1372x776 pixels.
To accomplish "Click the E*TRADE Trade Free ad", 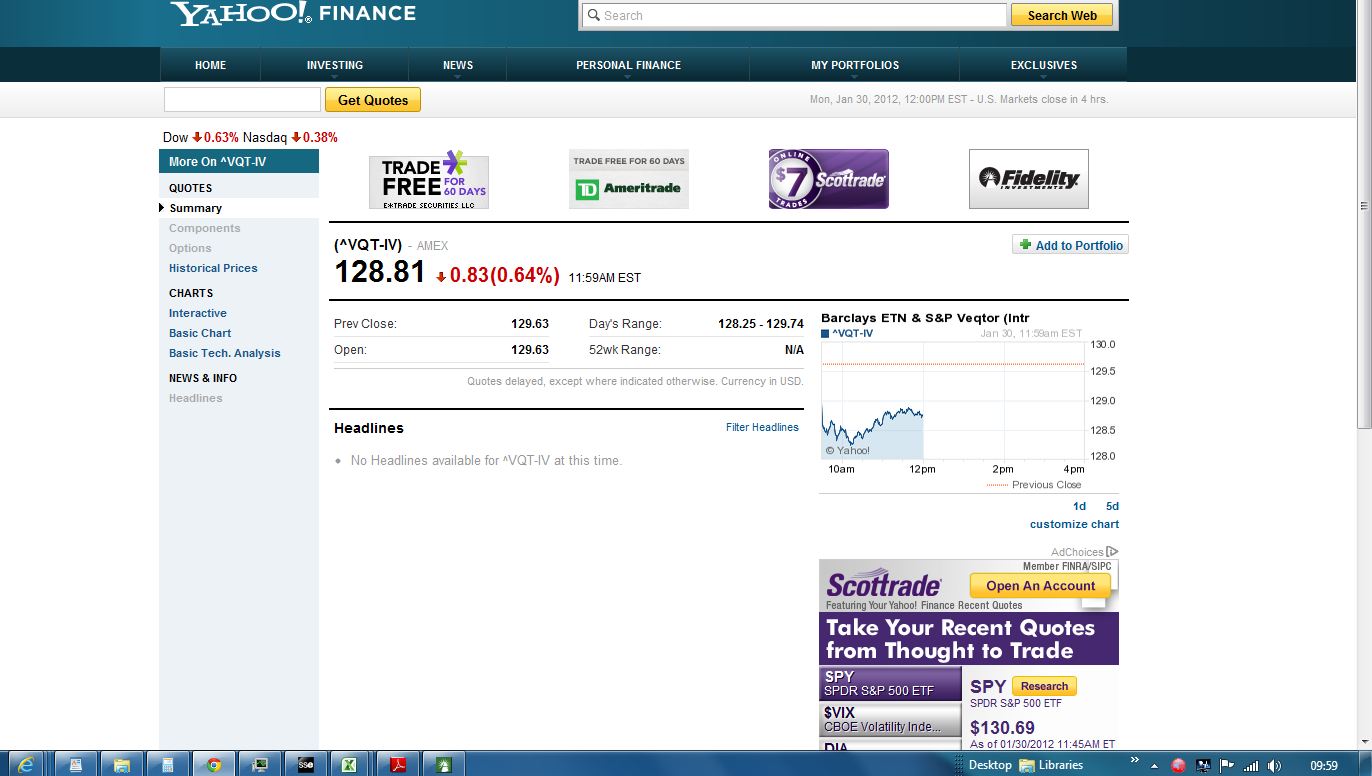I will pyautogui.click(x=429, y=179).
